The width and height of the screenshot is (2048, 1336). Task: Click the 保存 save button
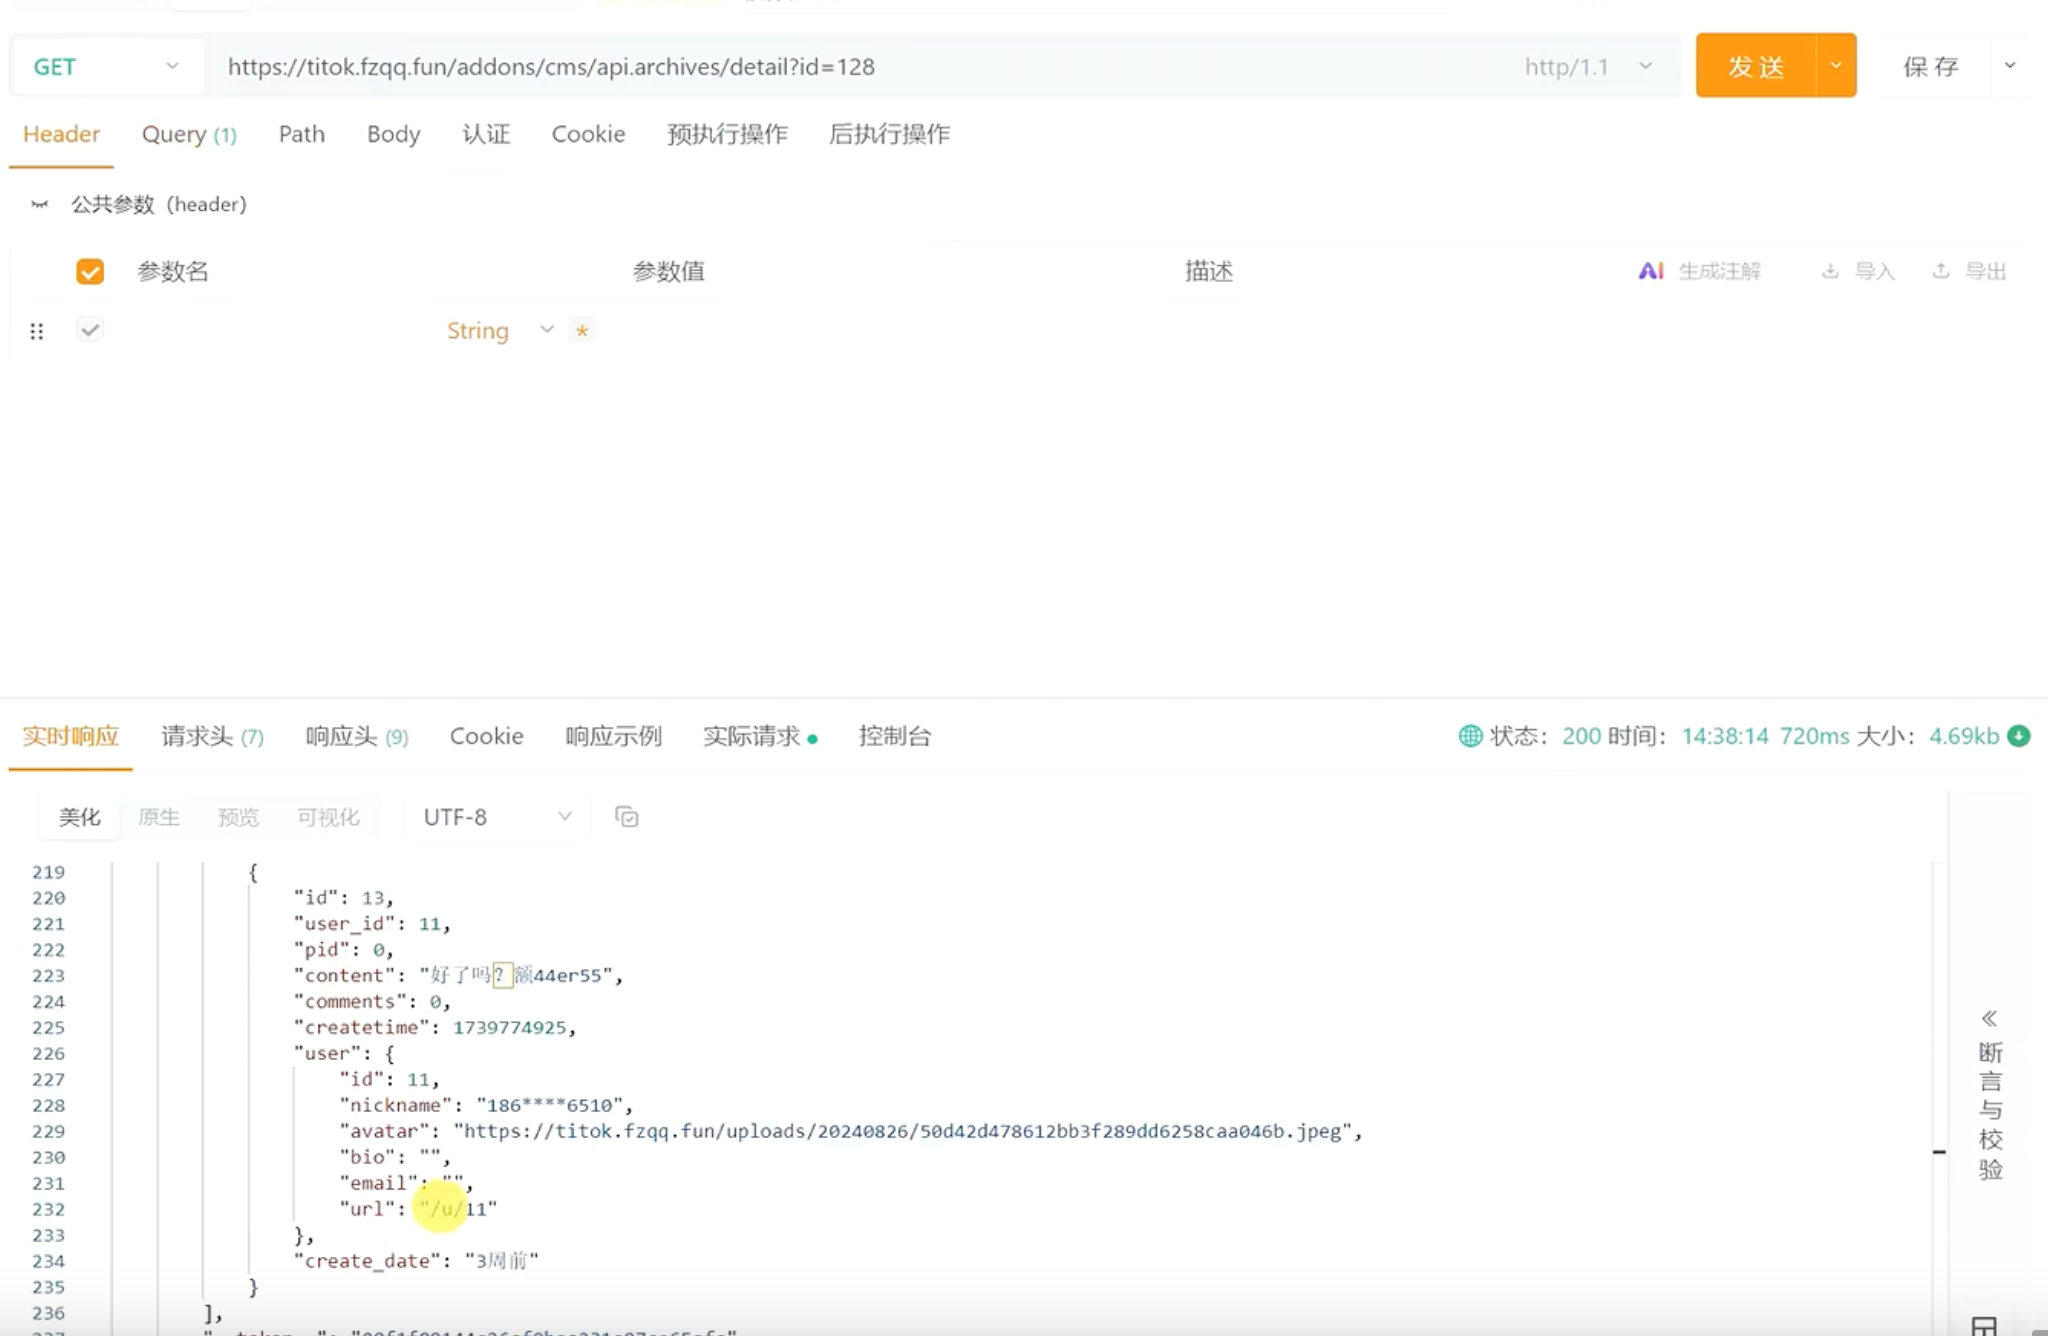coord(1930,67)
